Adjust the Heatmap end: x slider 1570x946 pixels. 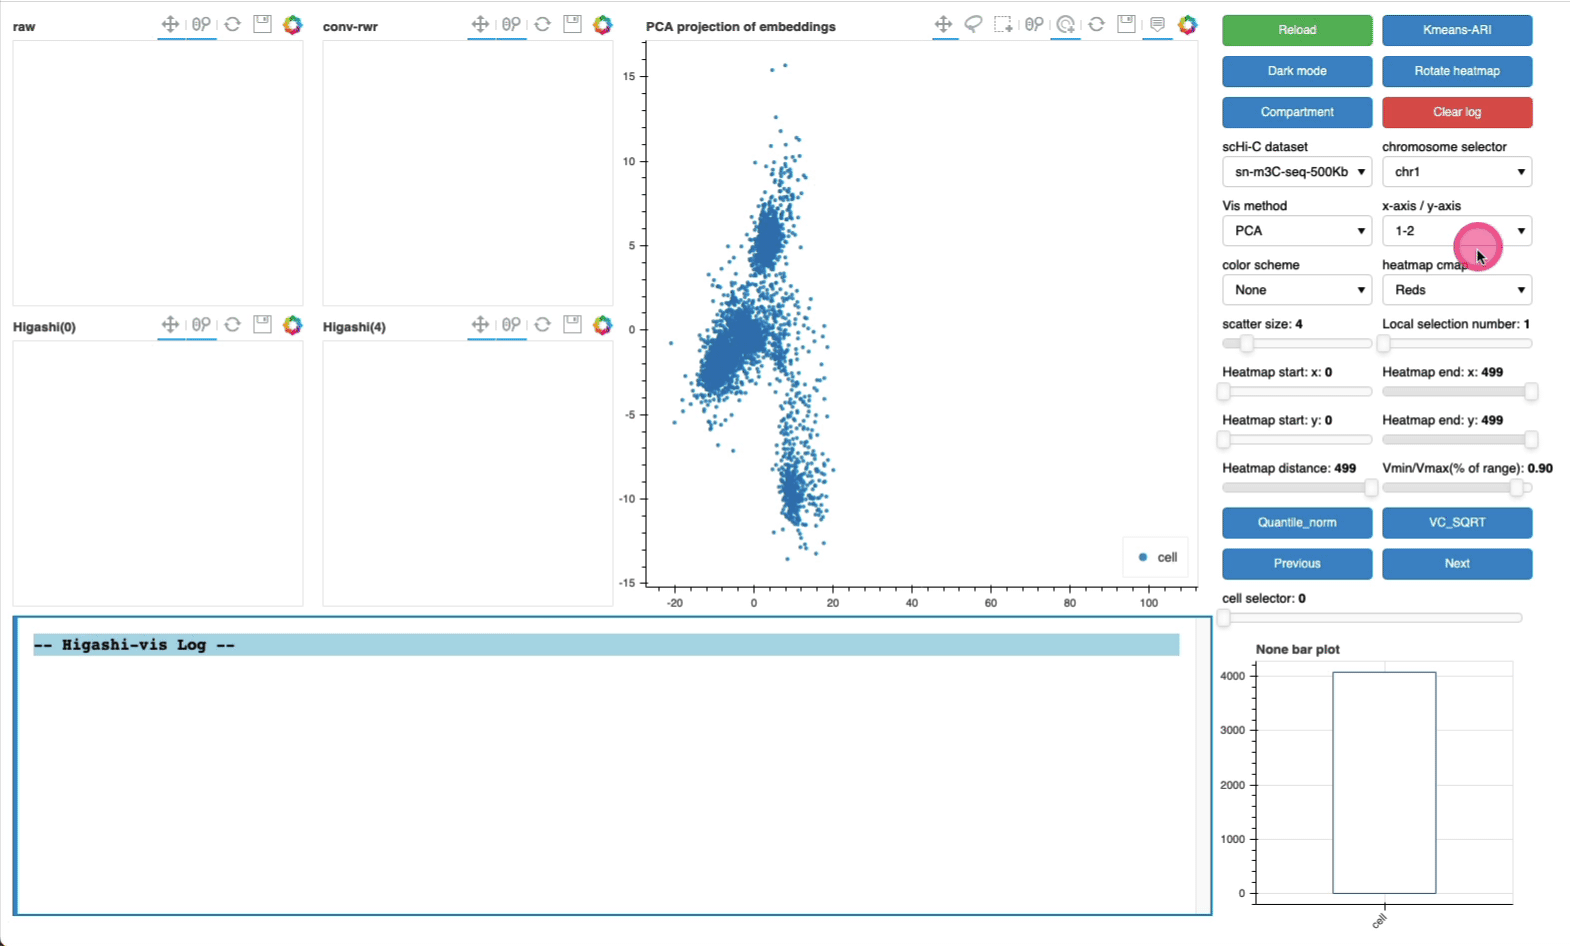(1531, 391)
